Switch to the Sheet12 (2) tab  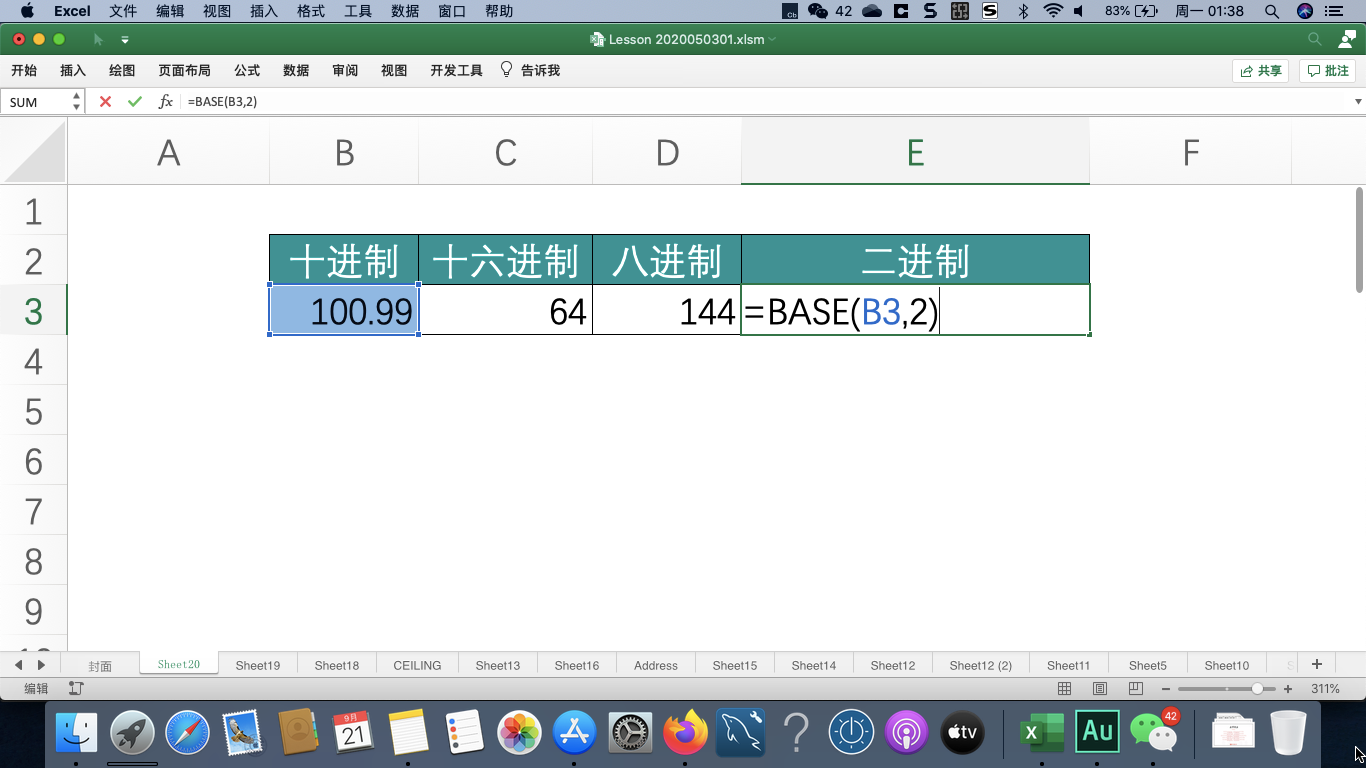[981, 665]
